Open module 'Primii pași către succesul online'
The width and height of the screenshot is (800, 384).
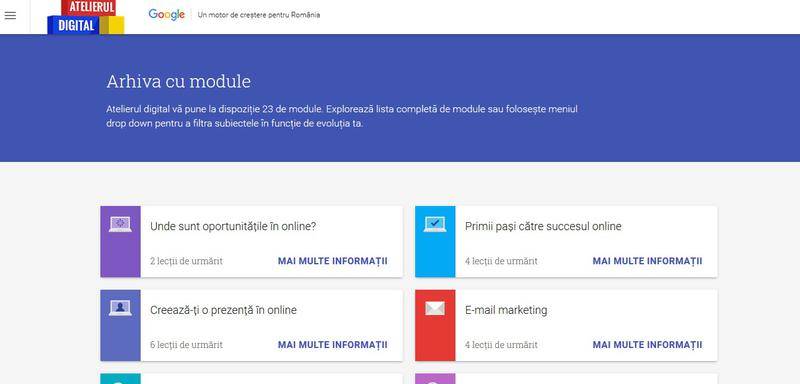point(543,226)
